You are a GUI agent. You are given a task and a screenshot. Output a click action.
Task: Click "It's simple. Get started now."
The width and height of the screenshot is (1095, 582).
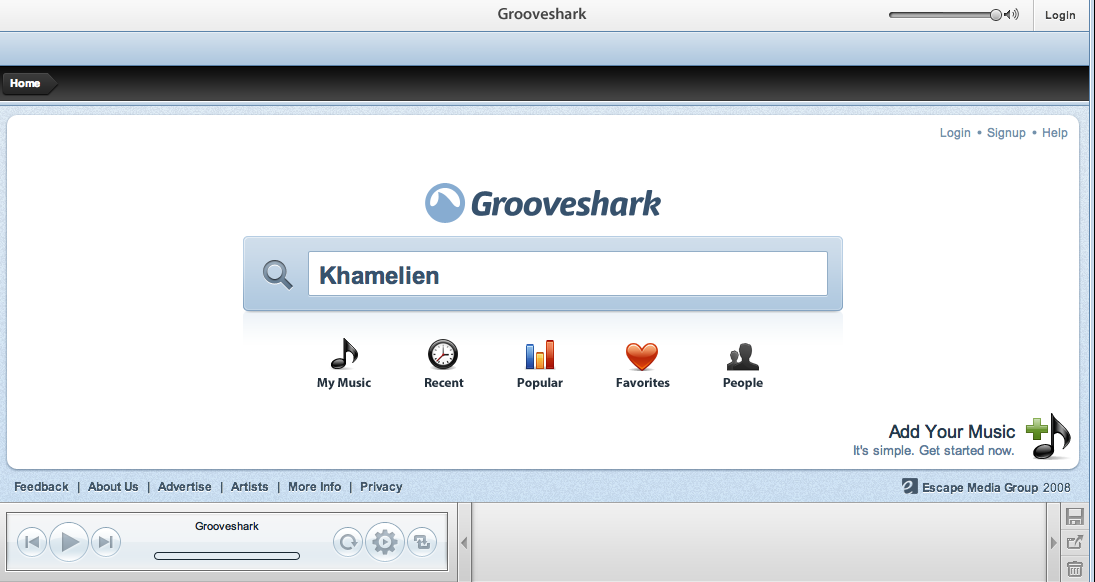933,451
